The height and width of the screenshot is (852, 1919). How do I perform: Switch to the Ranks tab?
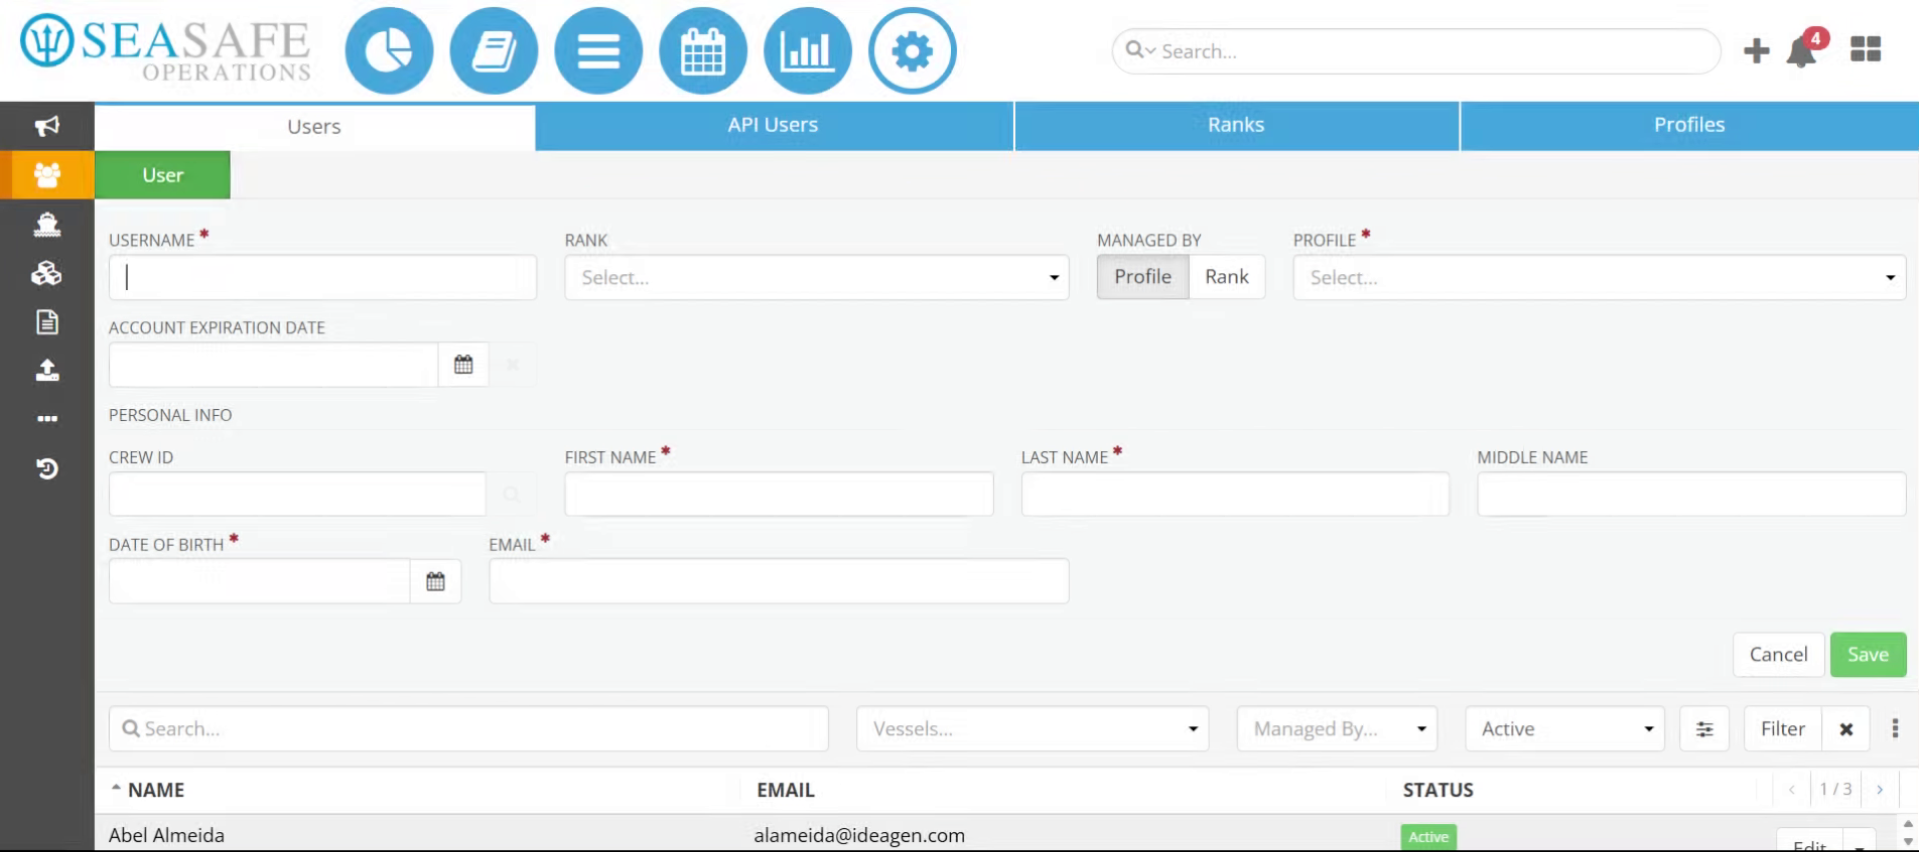(x=1236, y=125)
